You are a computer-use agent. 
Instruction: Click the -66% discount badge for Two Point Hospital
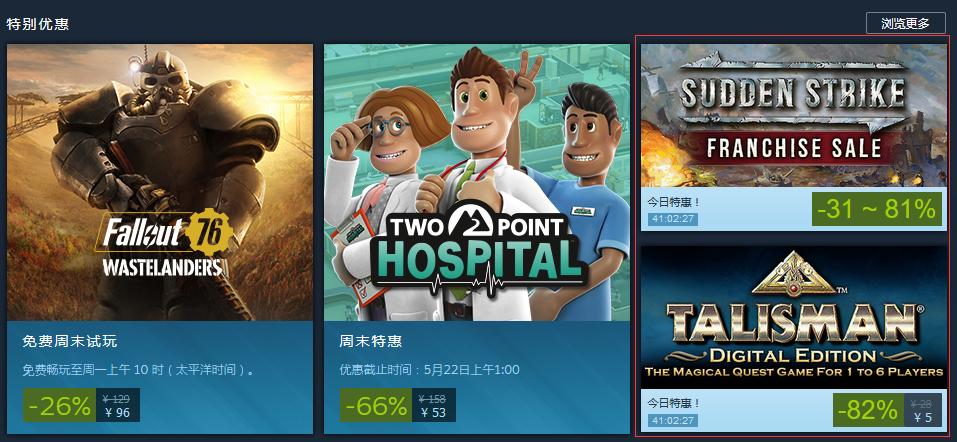(376, 405)
